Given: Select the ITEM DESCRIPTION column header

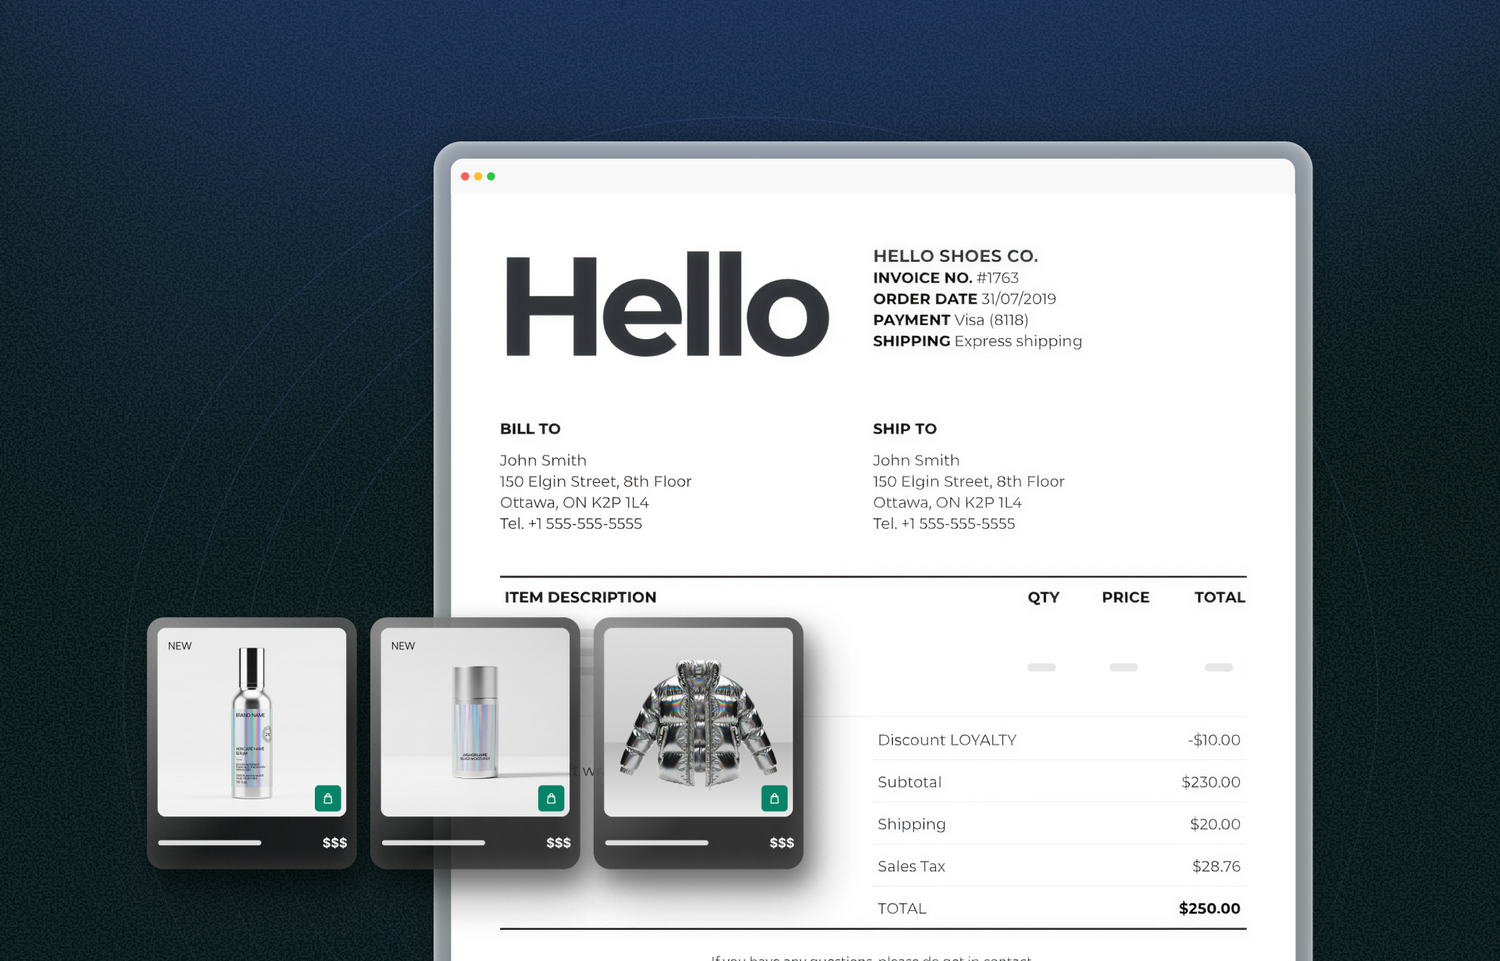Looking at the screenshot, I should tap(580, 597).
